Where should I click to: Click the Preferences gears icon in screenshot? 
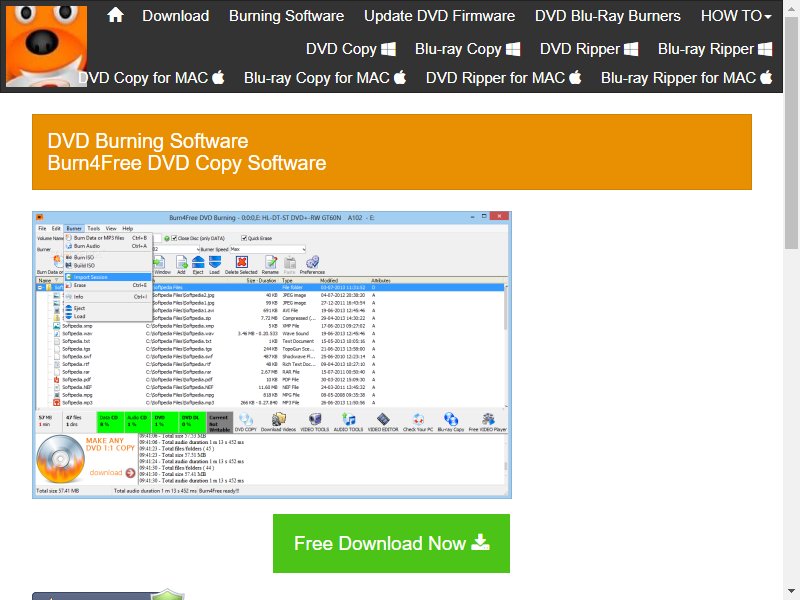(312, 265)
